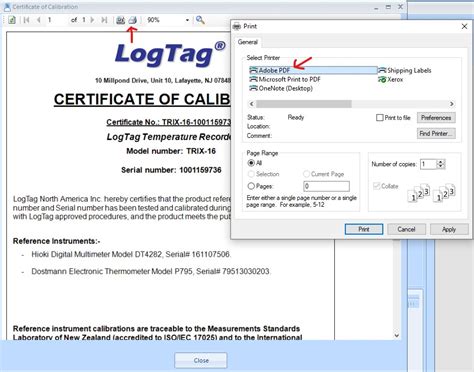Click the Model number TRIX-16 text
Viewport: 474px width, 372px height.
171,151
